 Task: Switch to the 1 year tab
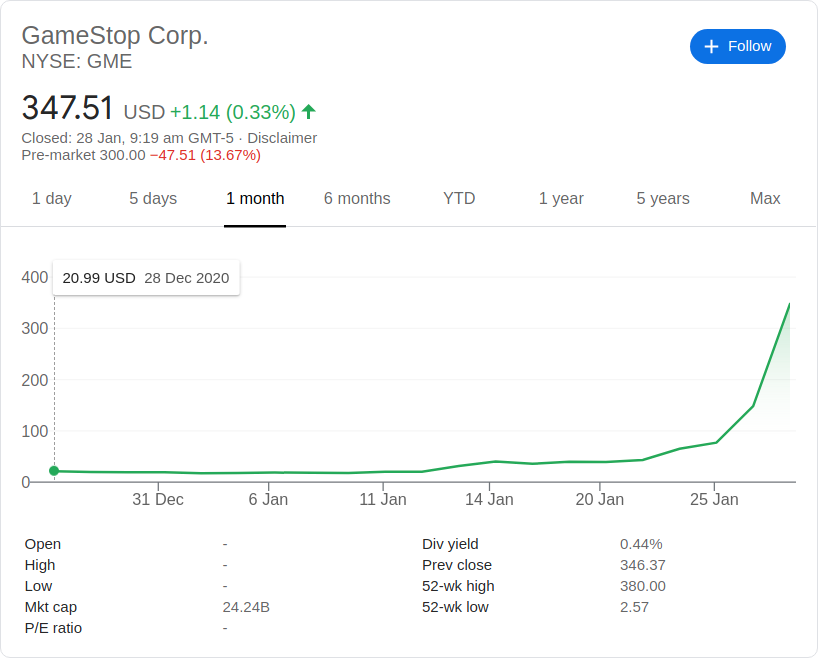[x=561, y=198]
